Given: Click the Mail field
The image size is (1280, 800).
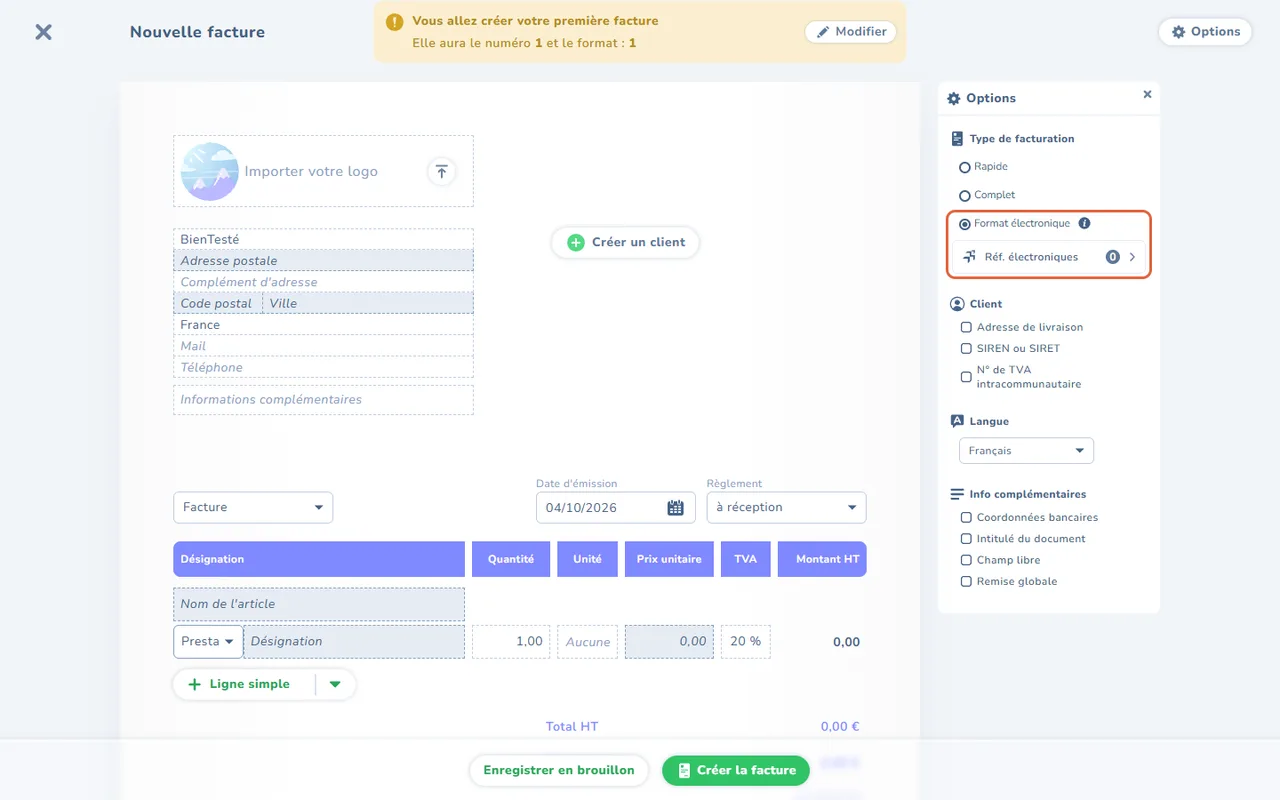Looking at the screenshot, I should [323, 347].
